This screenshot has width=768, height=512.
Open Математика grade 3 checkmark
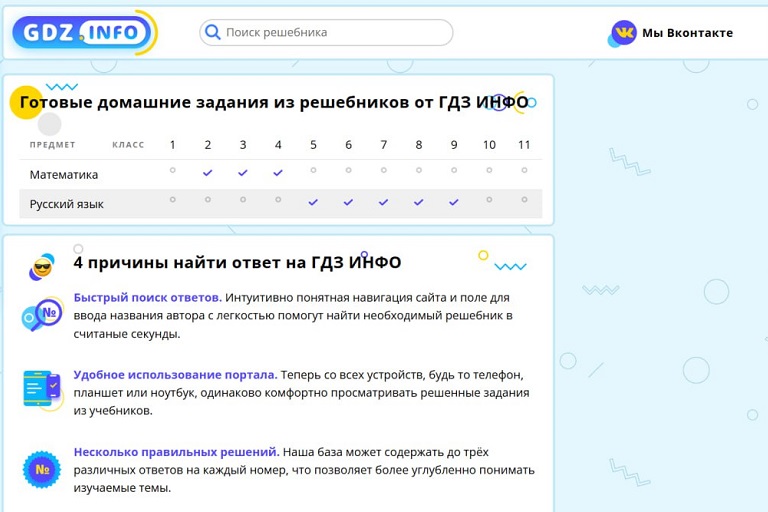tap(243, 173)
